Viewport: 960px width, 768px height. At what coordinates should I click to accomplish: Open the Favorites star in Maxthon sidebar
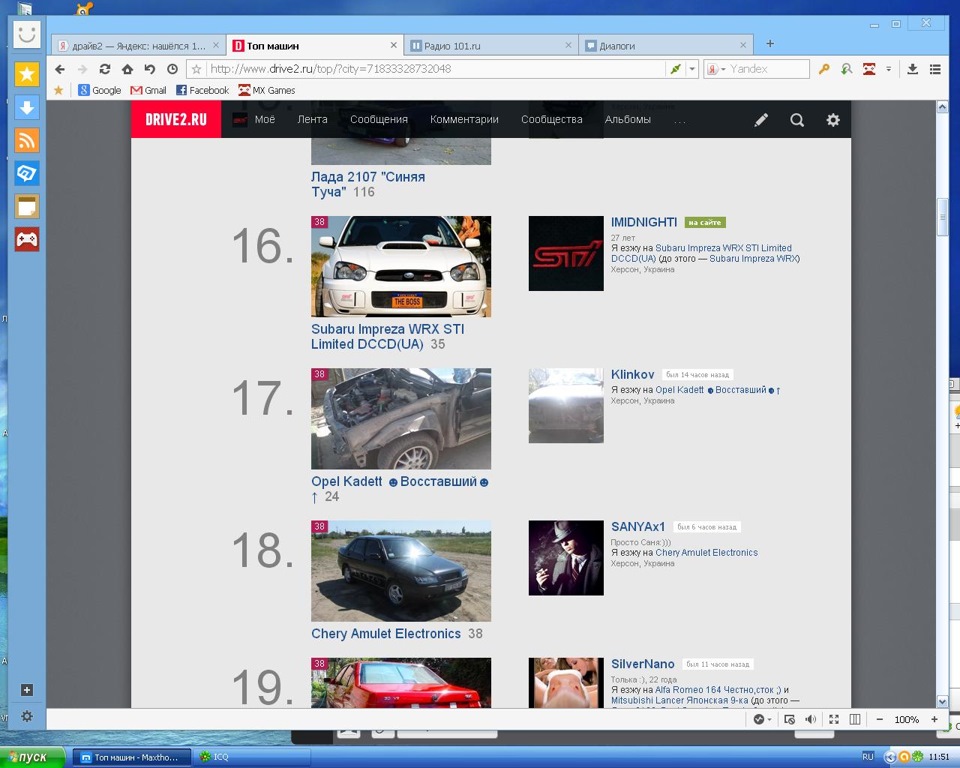[x=26, y=74]
